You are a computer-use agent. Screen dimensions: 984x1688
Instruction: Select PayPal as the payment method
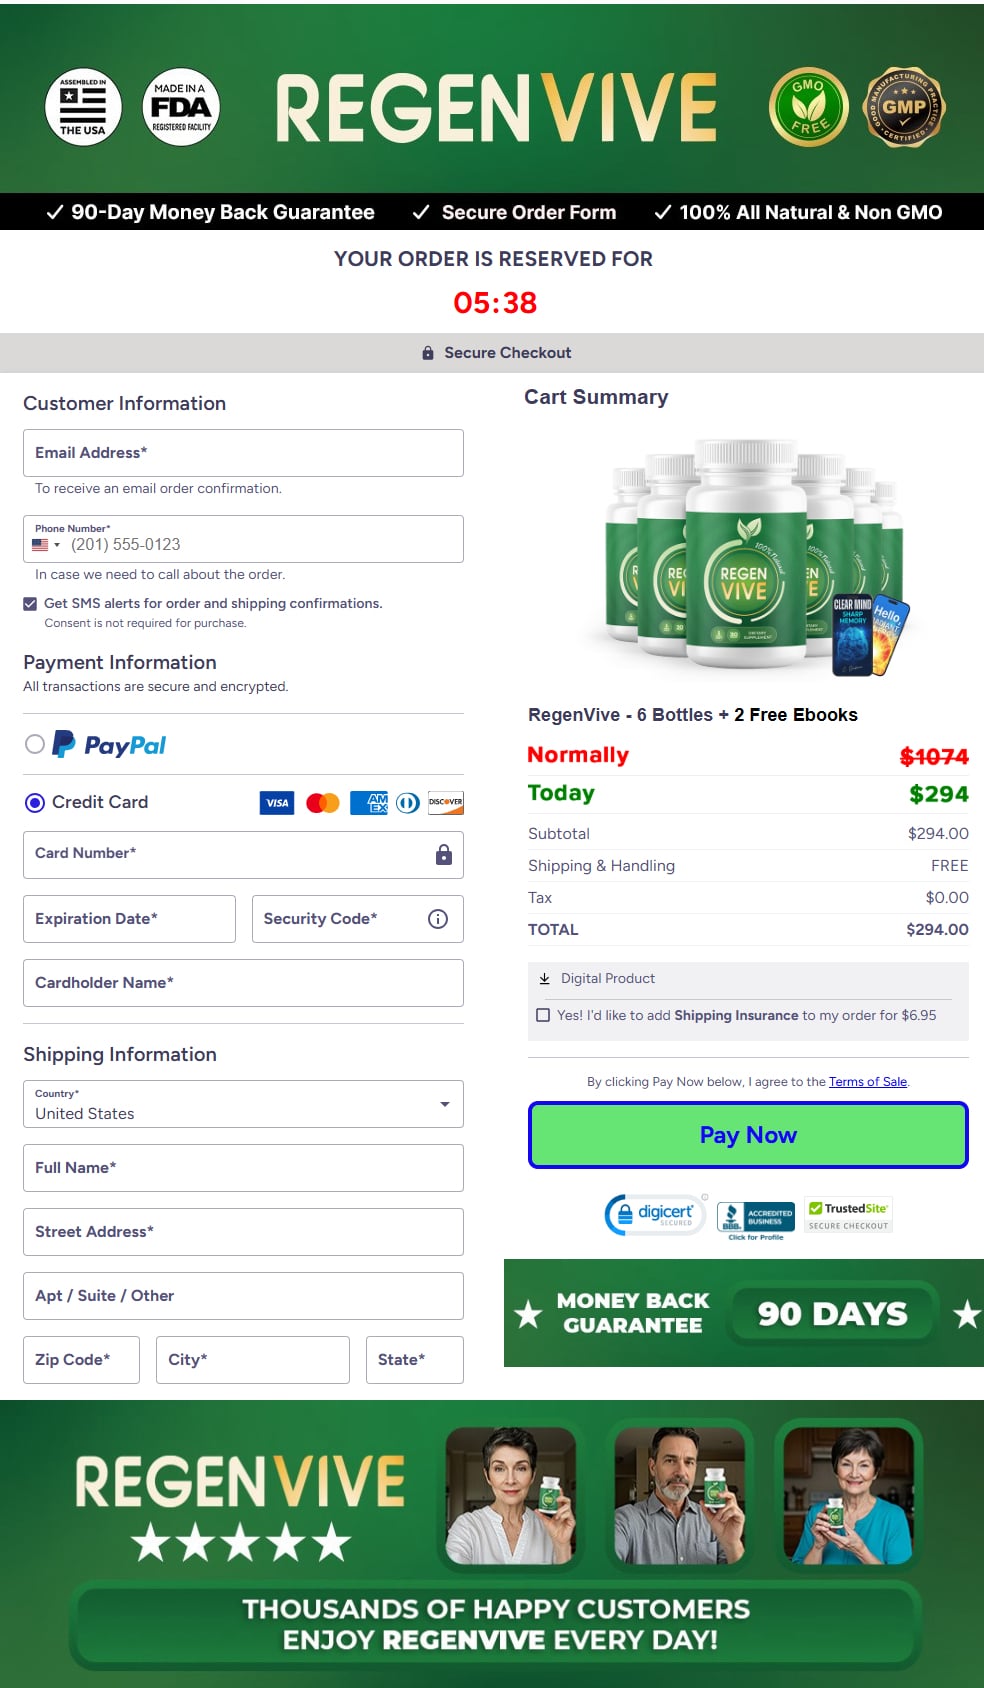pyautogui.click(x=35, y=744)
